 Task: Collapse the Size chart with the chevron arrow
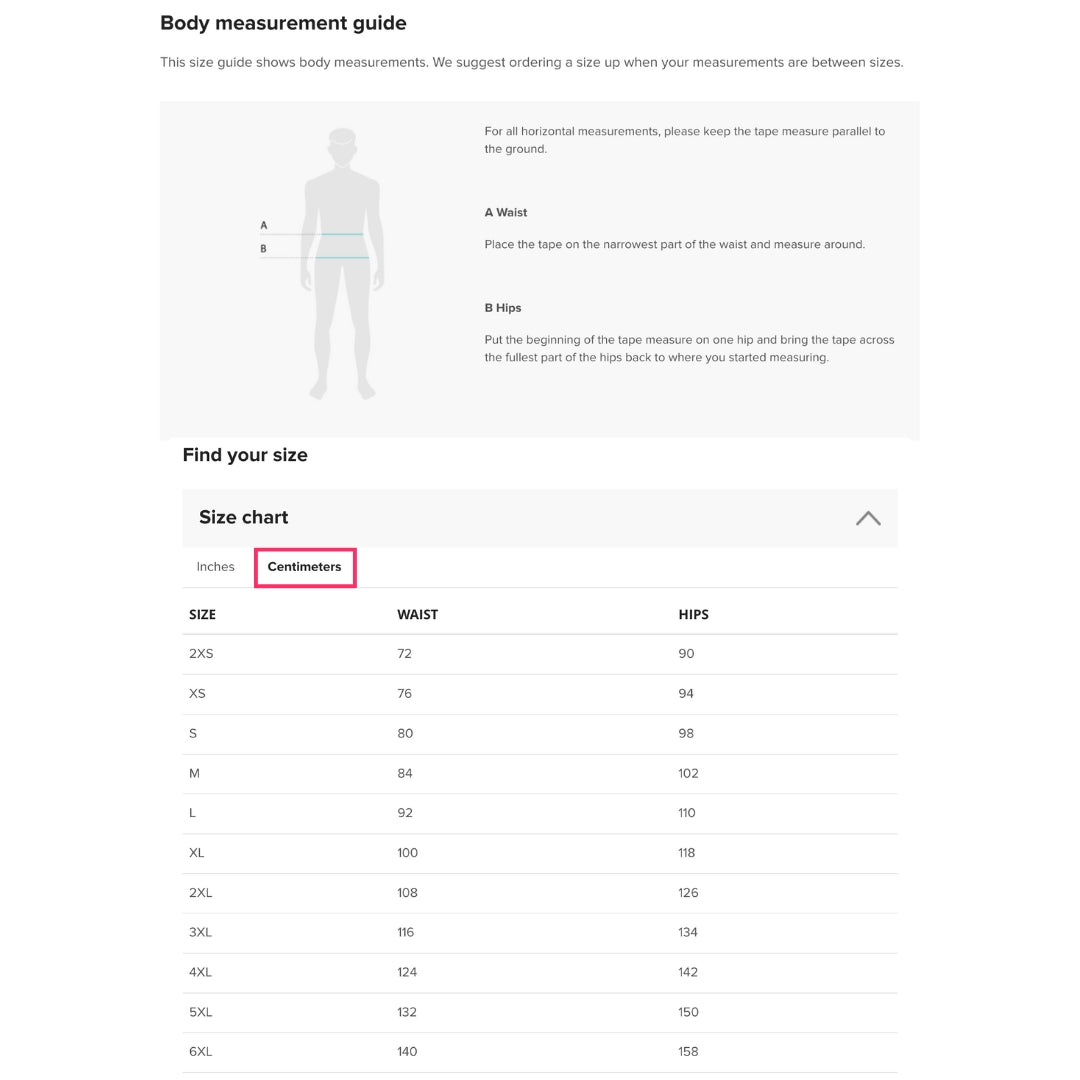(867, 518)
